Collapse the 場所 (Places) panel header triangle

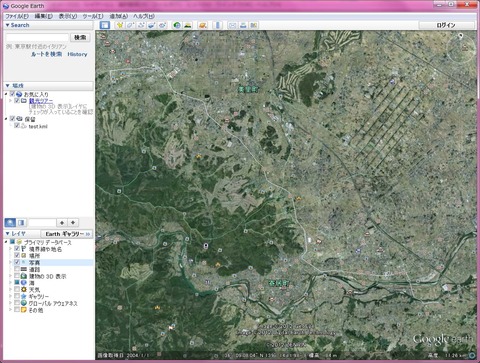[x=7, y=86]
